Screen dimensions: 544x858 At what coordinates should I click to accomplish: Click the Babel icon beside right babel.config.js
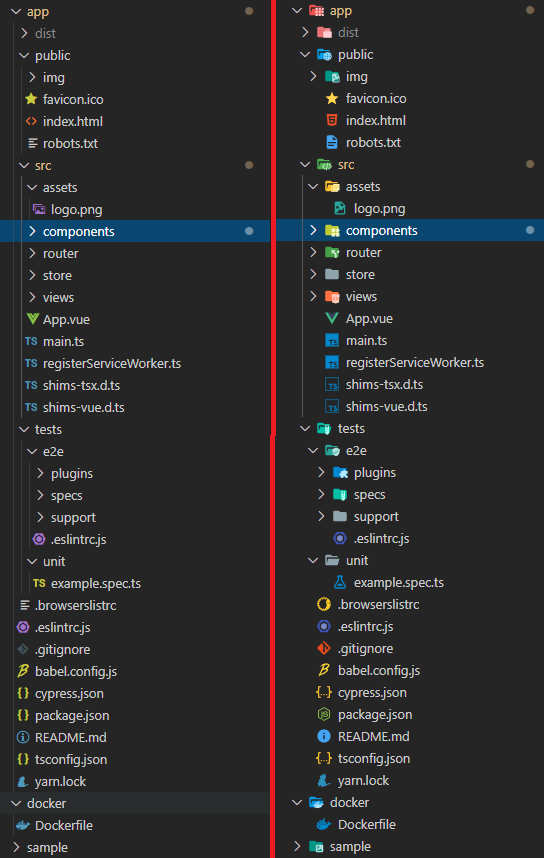click(324, 670)
